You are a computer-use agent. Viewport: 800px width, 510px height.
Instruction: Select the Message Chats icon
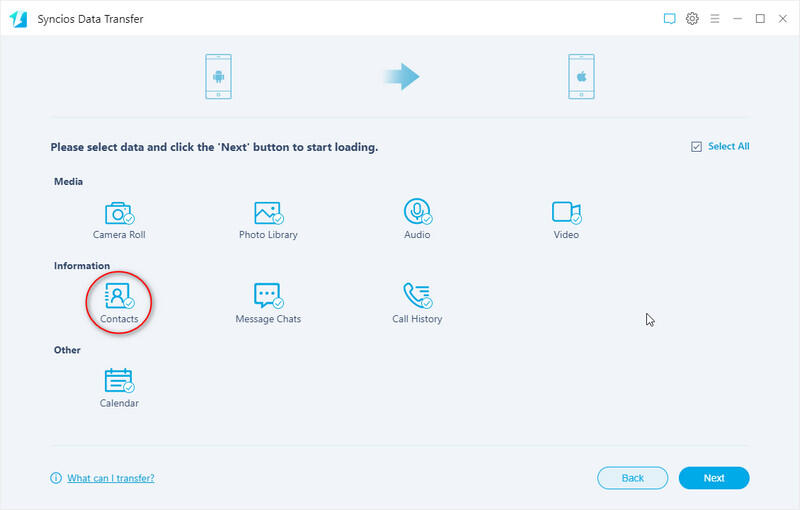point(267,297)
